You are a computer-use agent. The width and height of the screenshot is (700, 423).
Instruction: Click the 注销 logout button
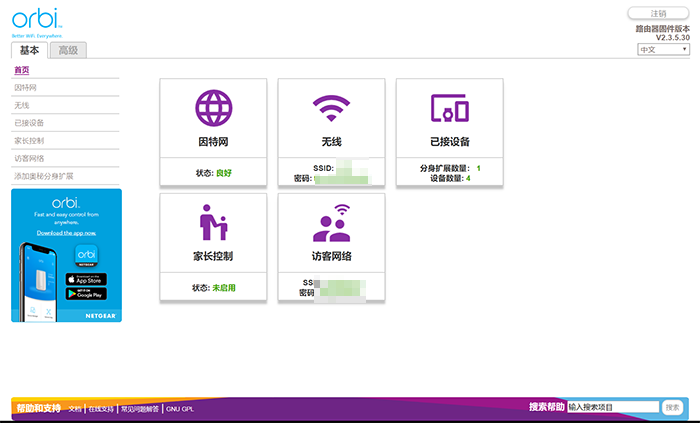[658, 13]
